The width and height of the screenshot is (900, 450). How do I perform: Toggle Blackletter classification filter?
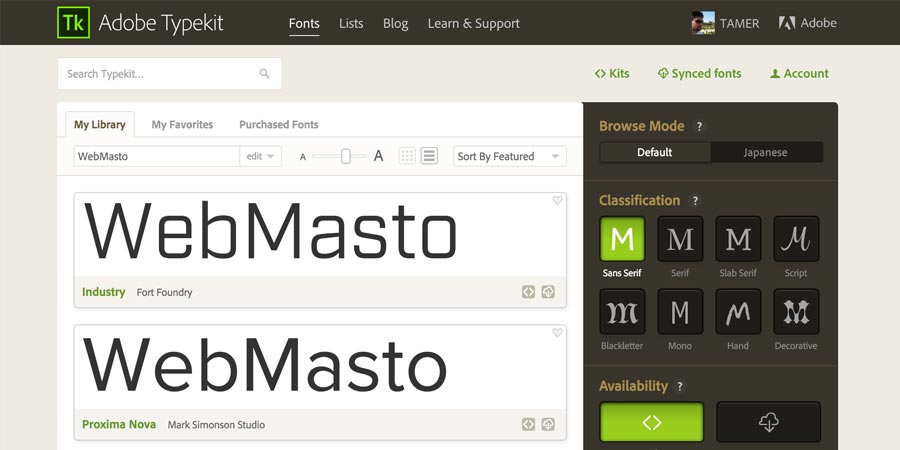(x=622, y=312)
